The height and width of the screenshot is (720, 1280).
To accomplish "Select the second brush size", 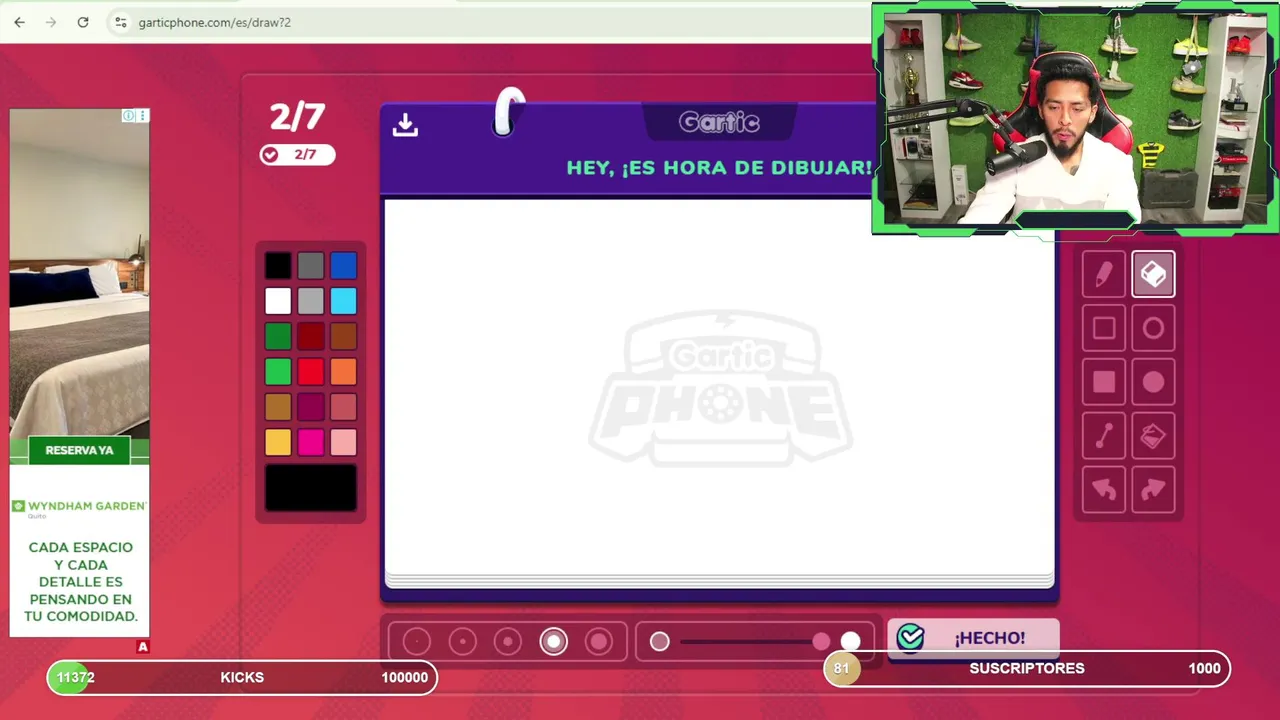I will point(462,642).
